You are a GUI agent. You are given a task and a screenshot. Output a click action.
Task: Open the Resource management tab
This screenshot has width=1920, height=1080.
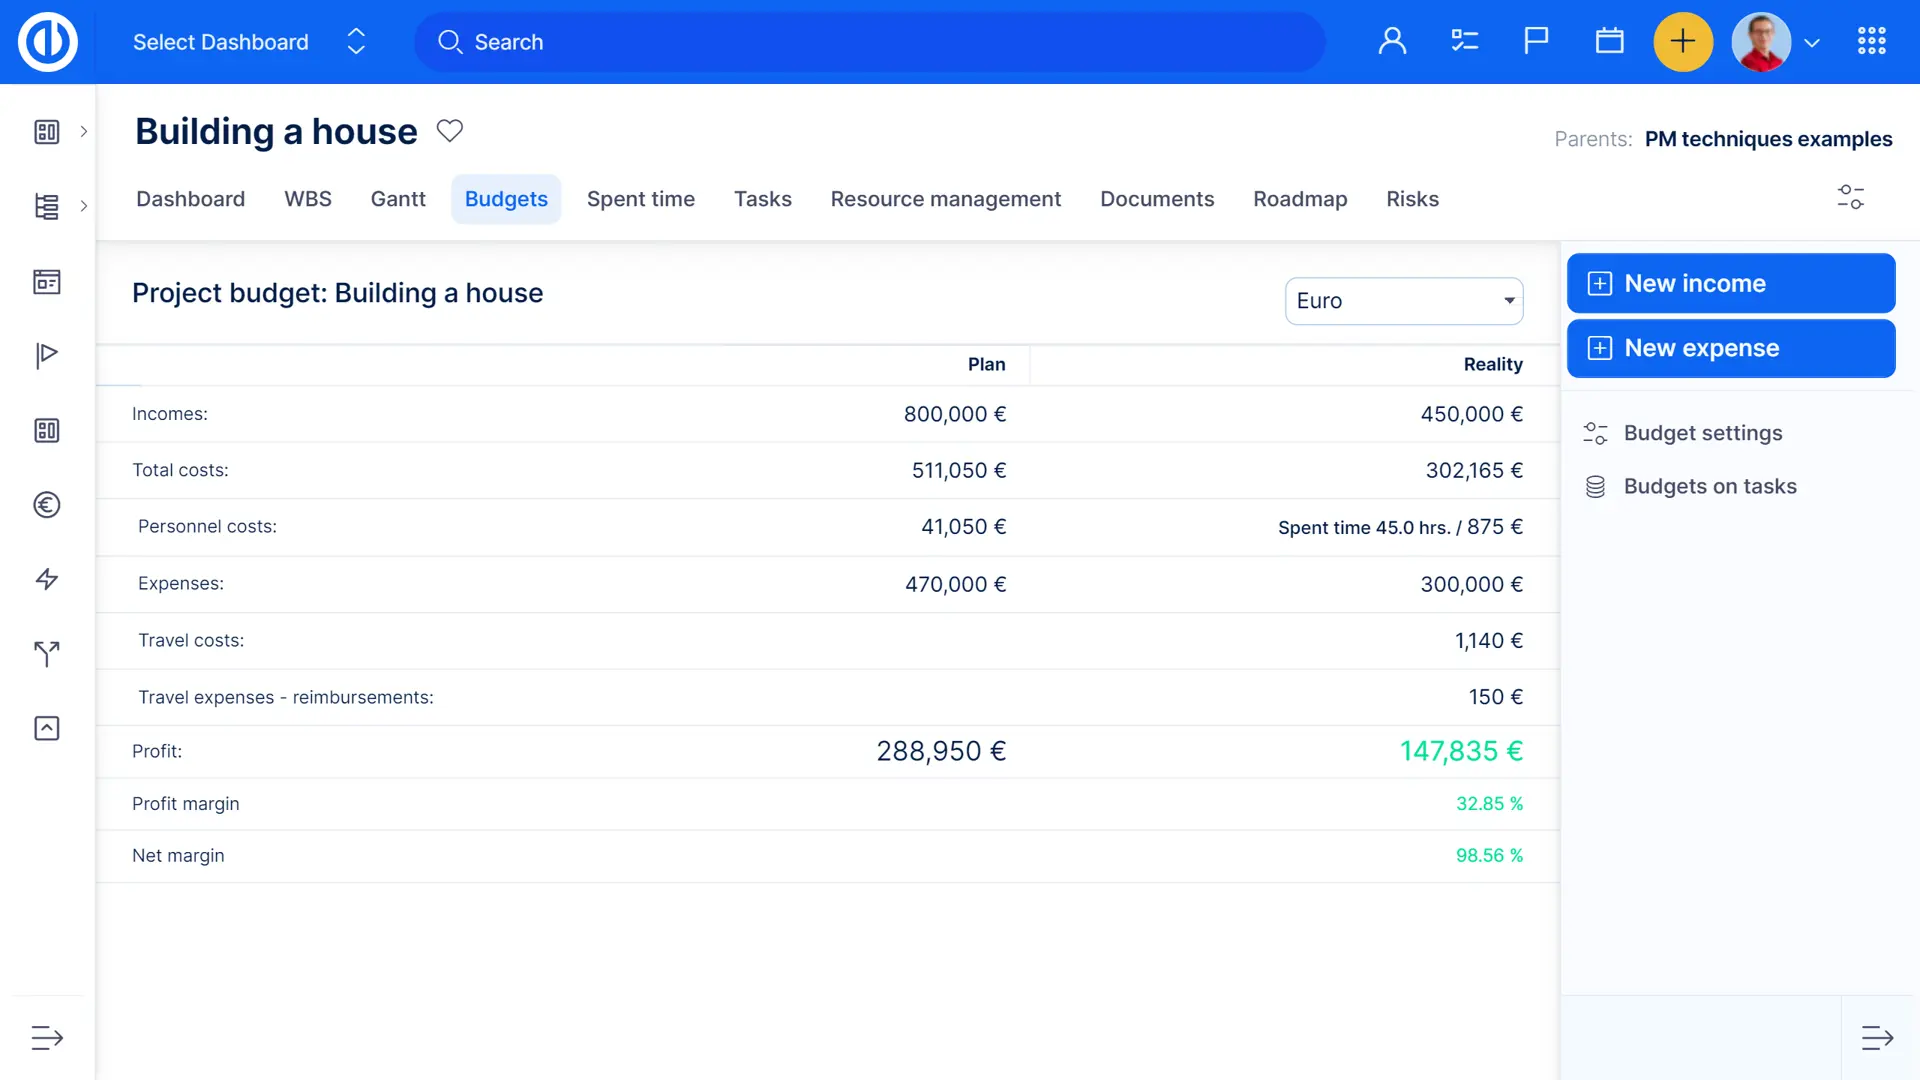click(x=945, y=199)
